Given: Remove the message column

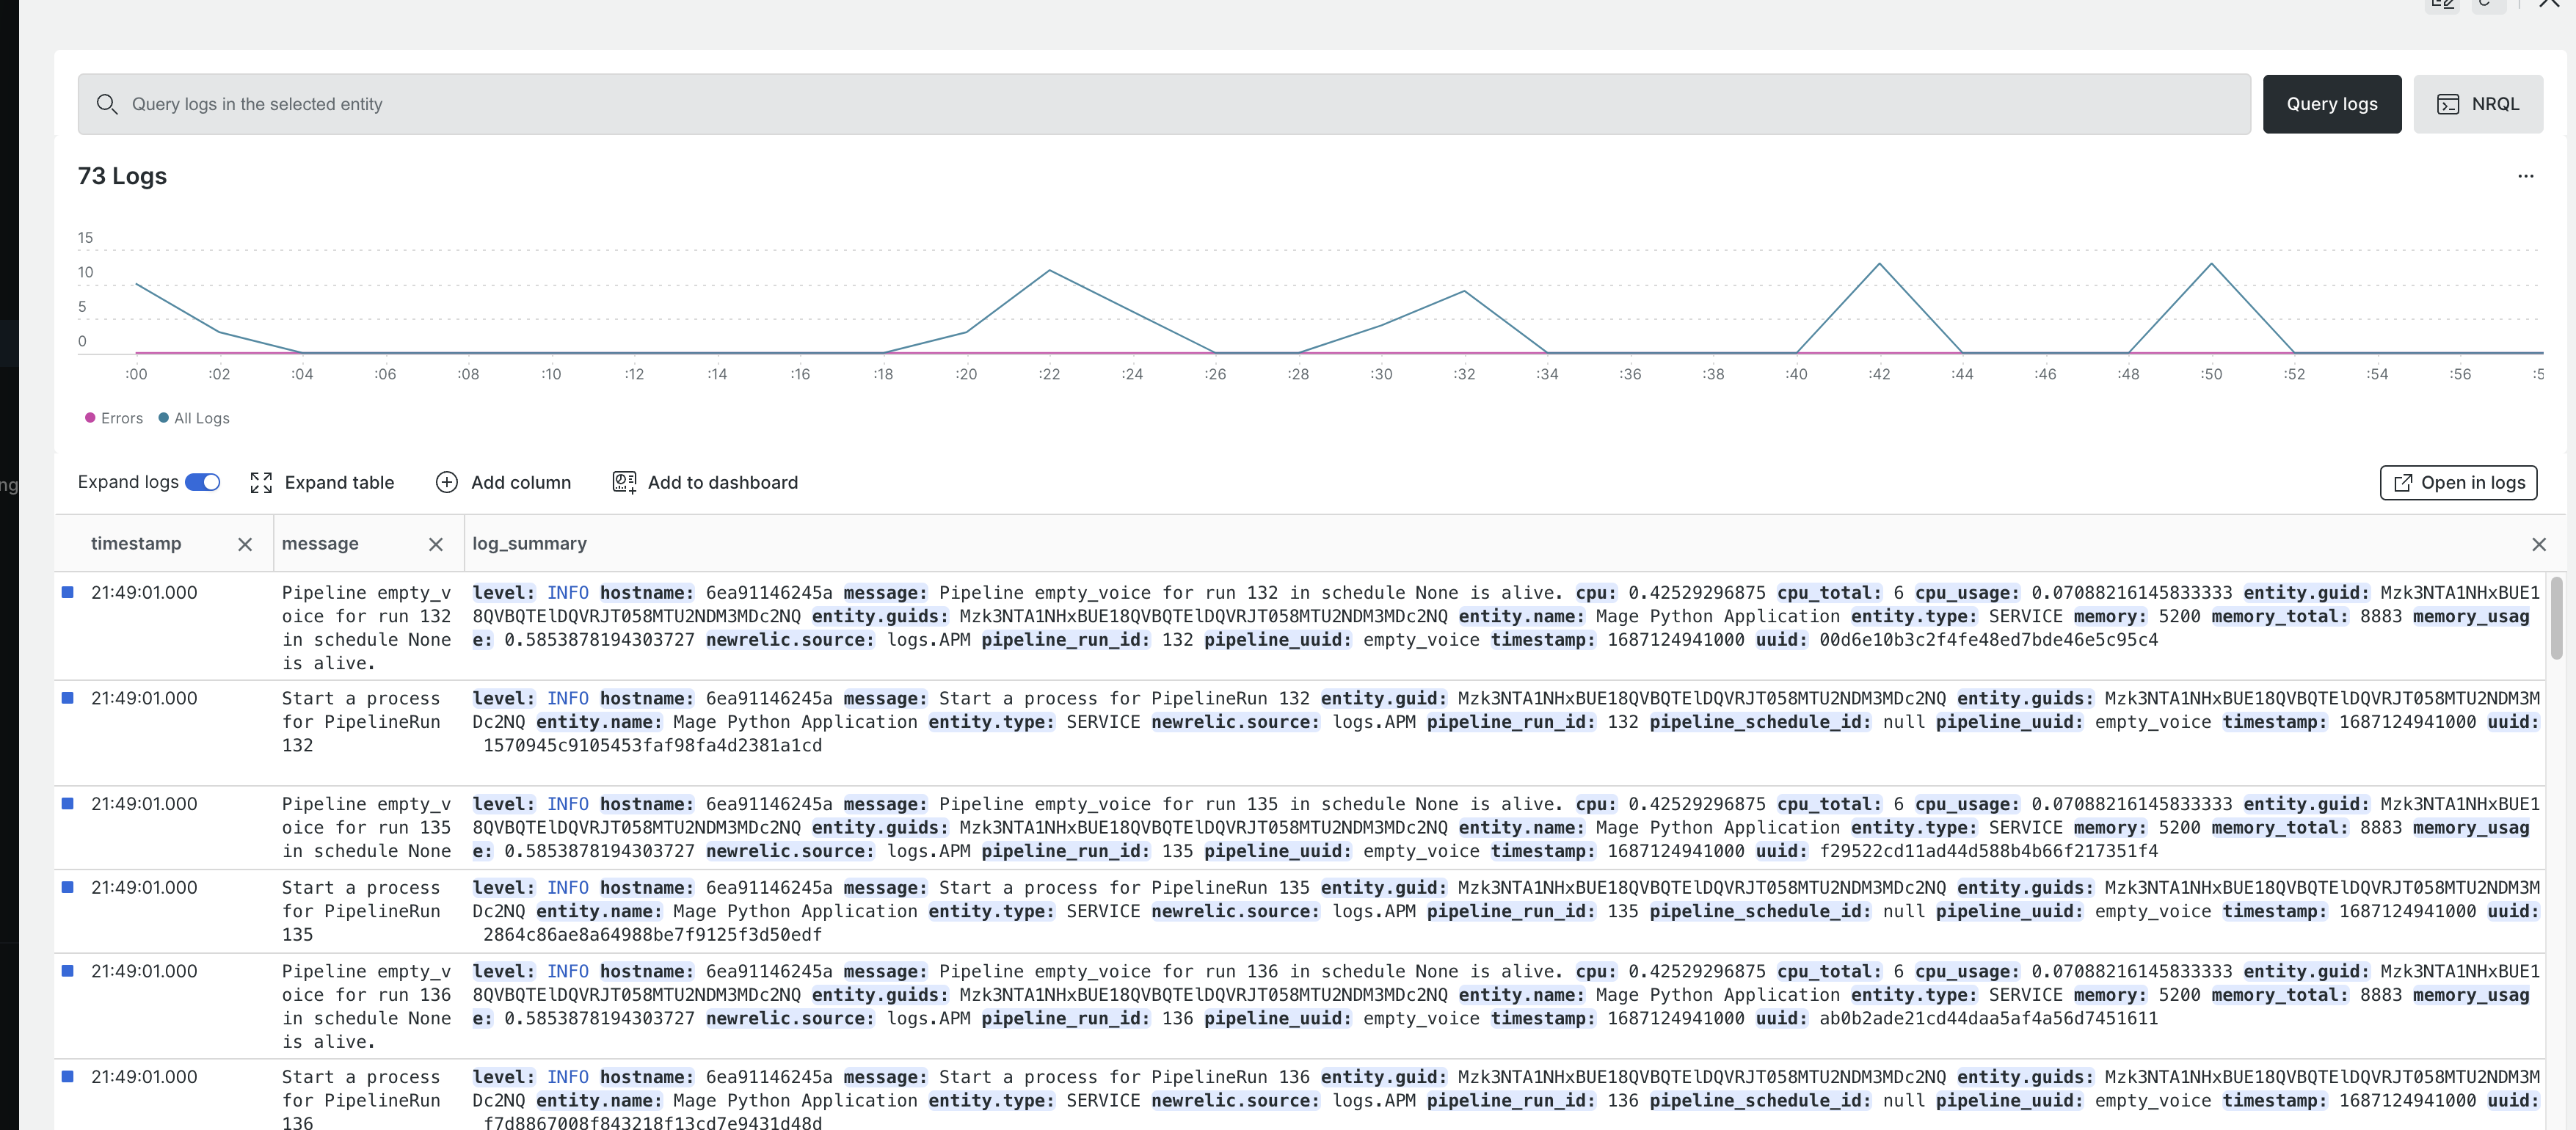Looking at the screenshot, I should (436, 544).
